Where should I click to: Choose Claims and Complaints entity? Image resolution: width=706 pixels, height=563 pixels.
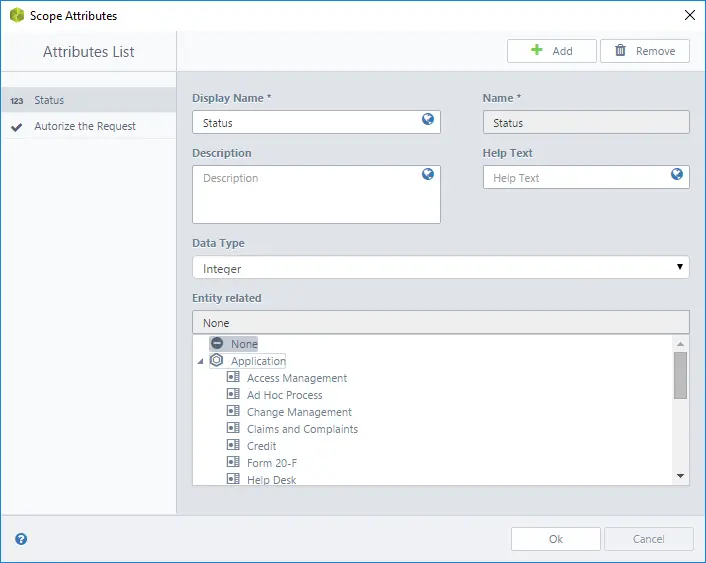pos(302,429)
